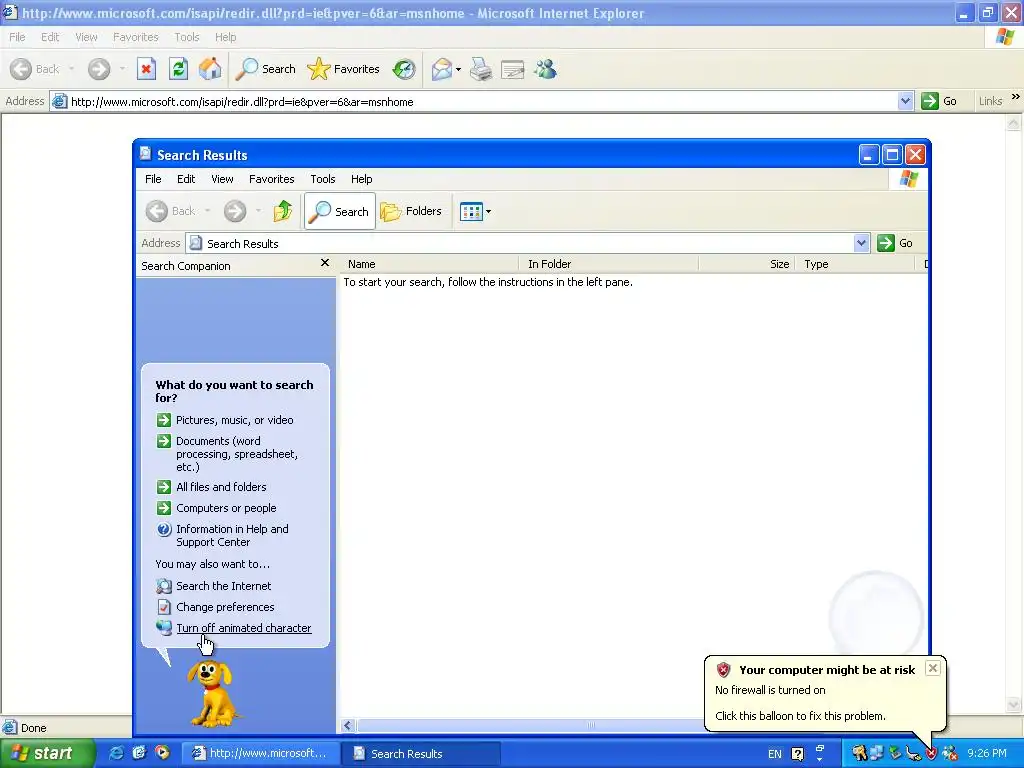This screenshot has width=1024, height=768.
Task: Expand the Back history arrow in Search Results
Action: tap(208, 211)
